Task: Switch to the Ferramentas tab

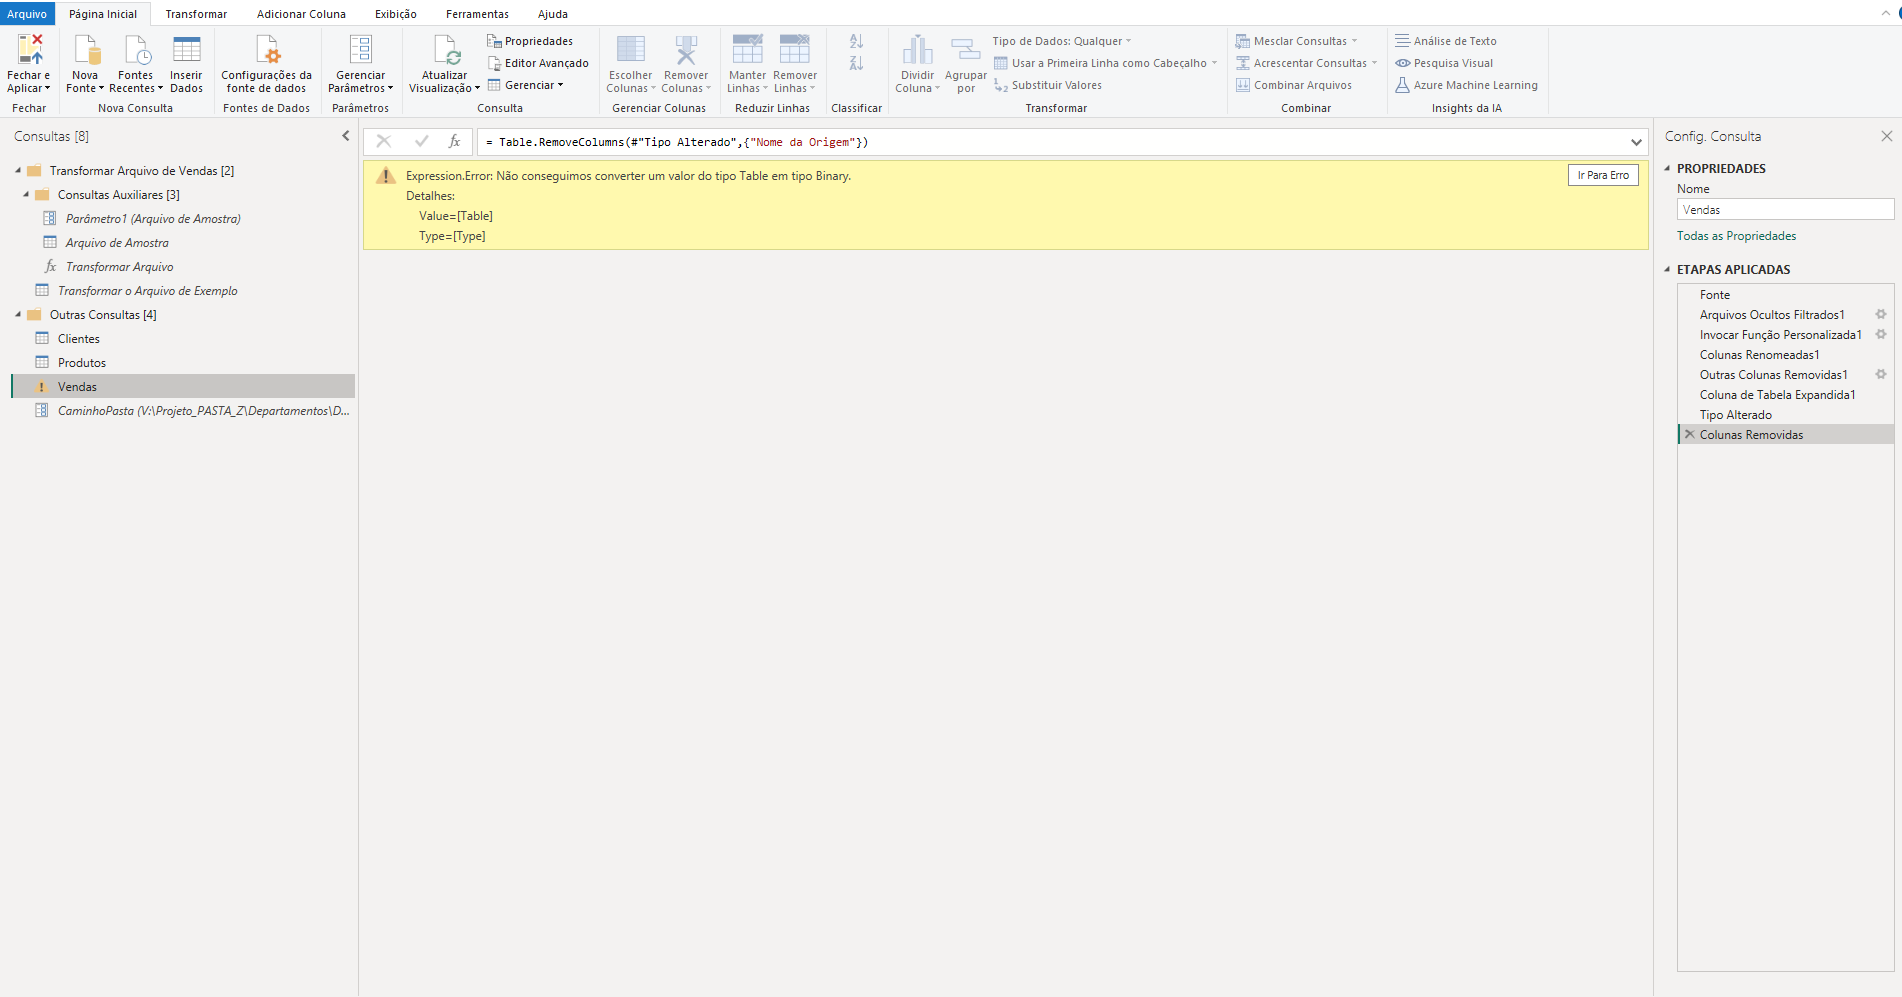Action: (x=477, y=14)
